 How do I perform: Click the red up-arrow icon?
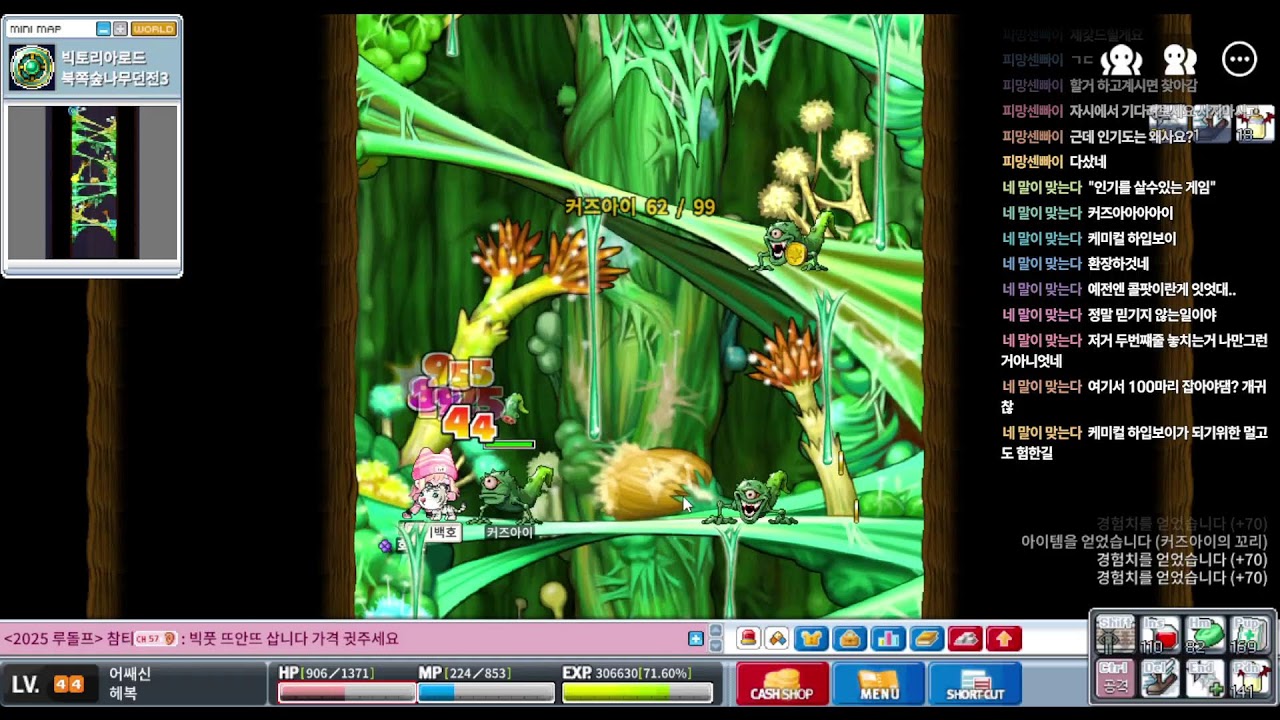[x=1003, y=639]
